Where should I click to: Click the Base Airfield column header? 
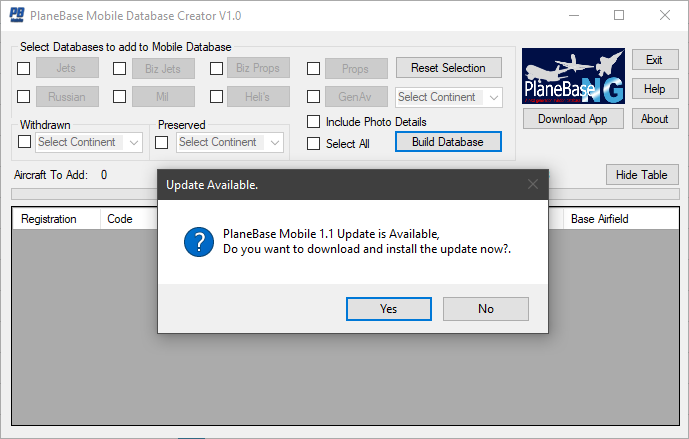pos(600,219)
